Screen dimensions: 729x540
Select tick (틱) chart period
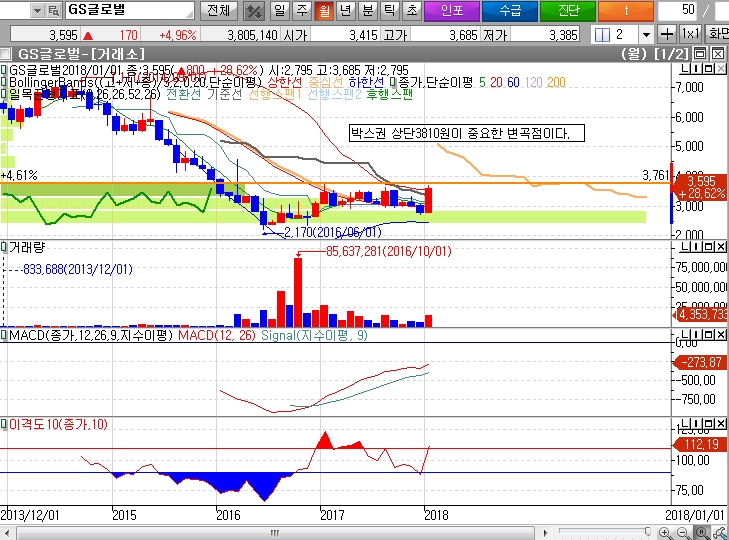[x=389, y=11]
